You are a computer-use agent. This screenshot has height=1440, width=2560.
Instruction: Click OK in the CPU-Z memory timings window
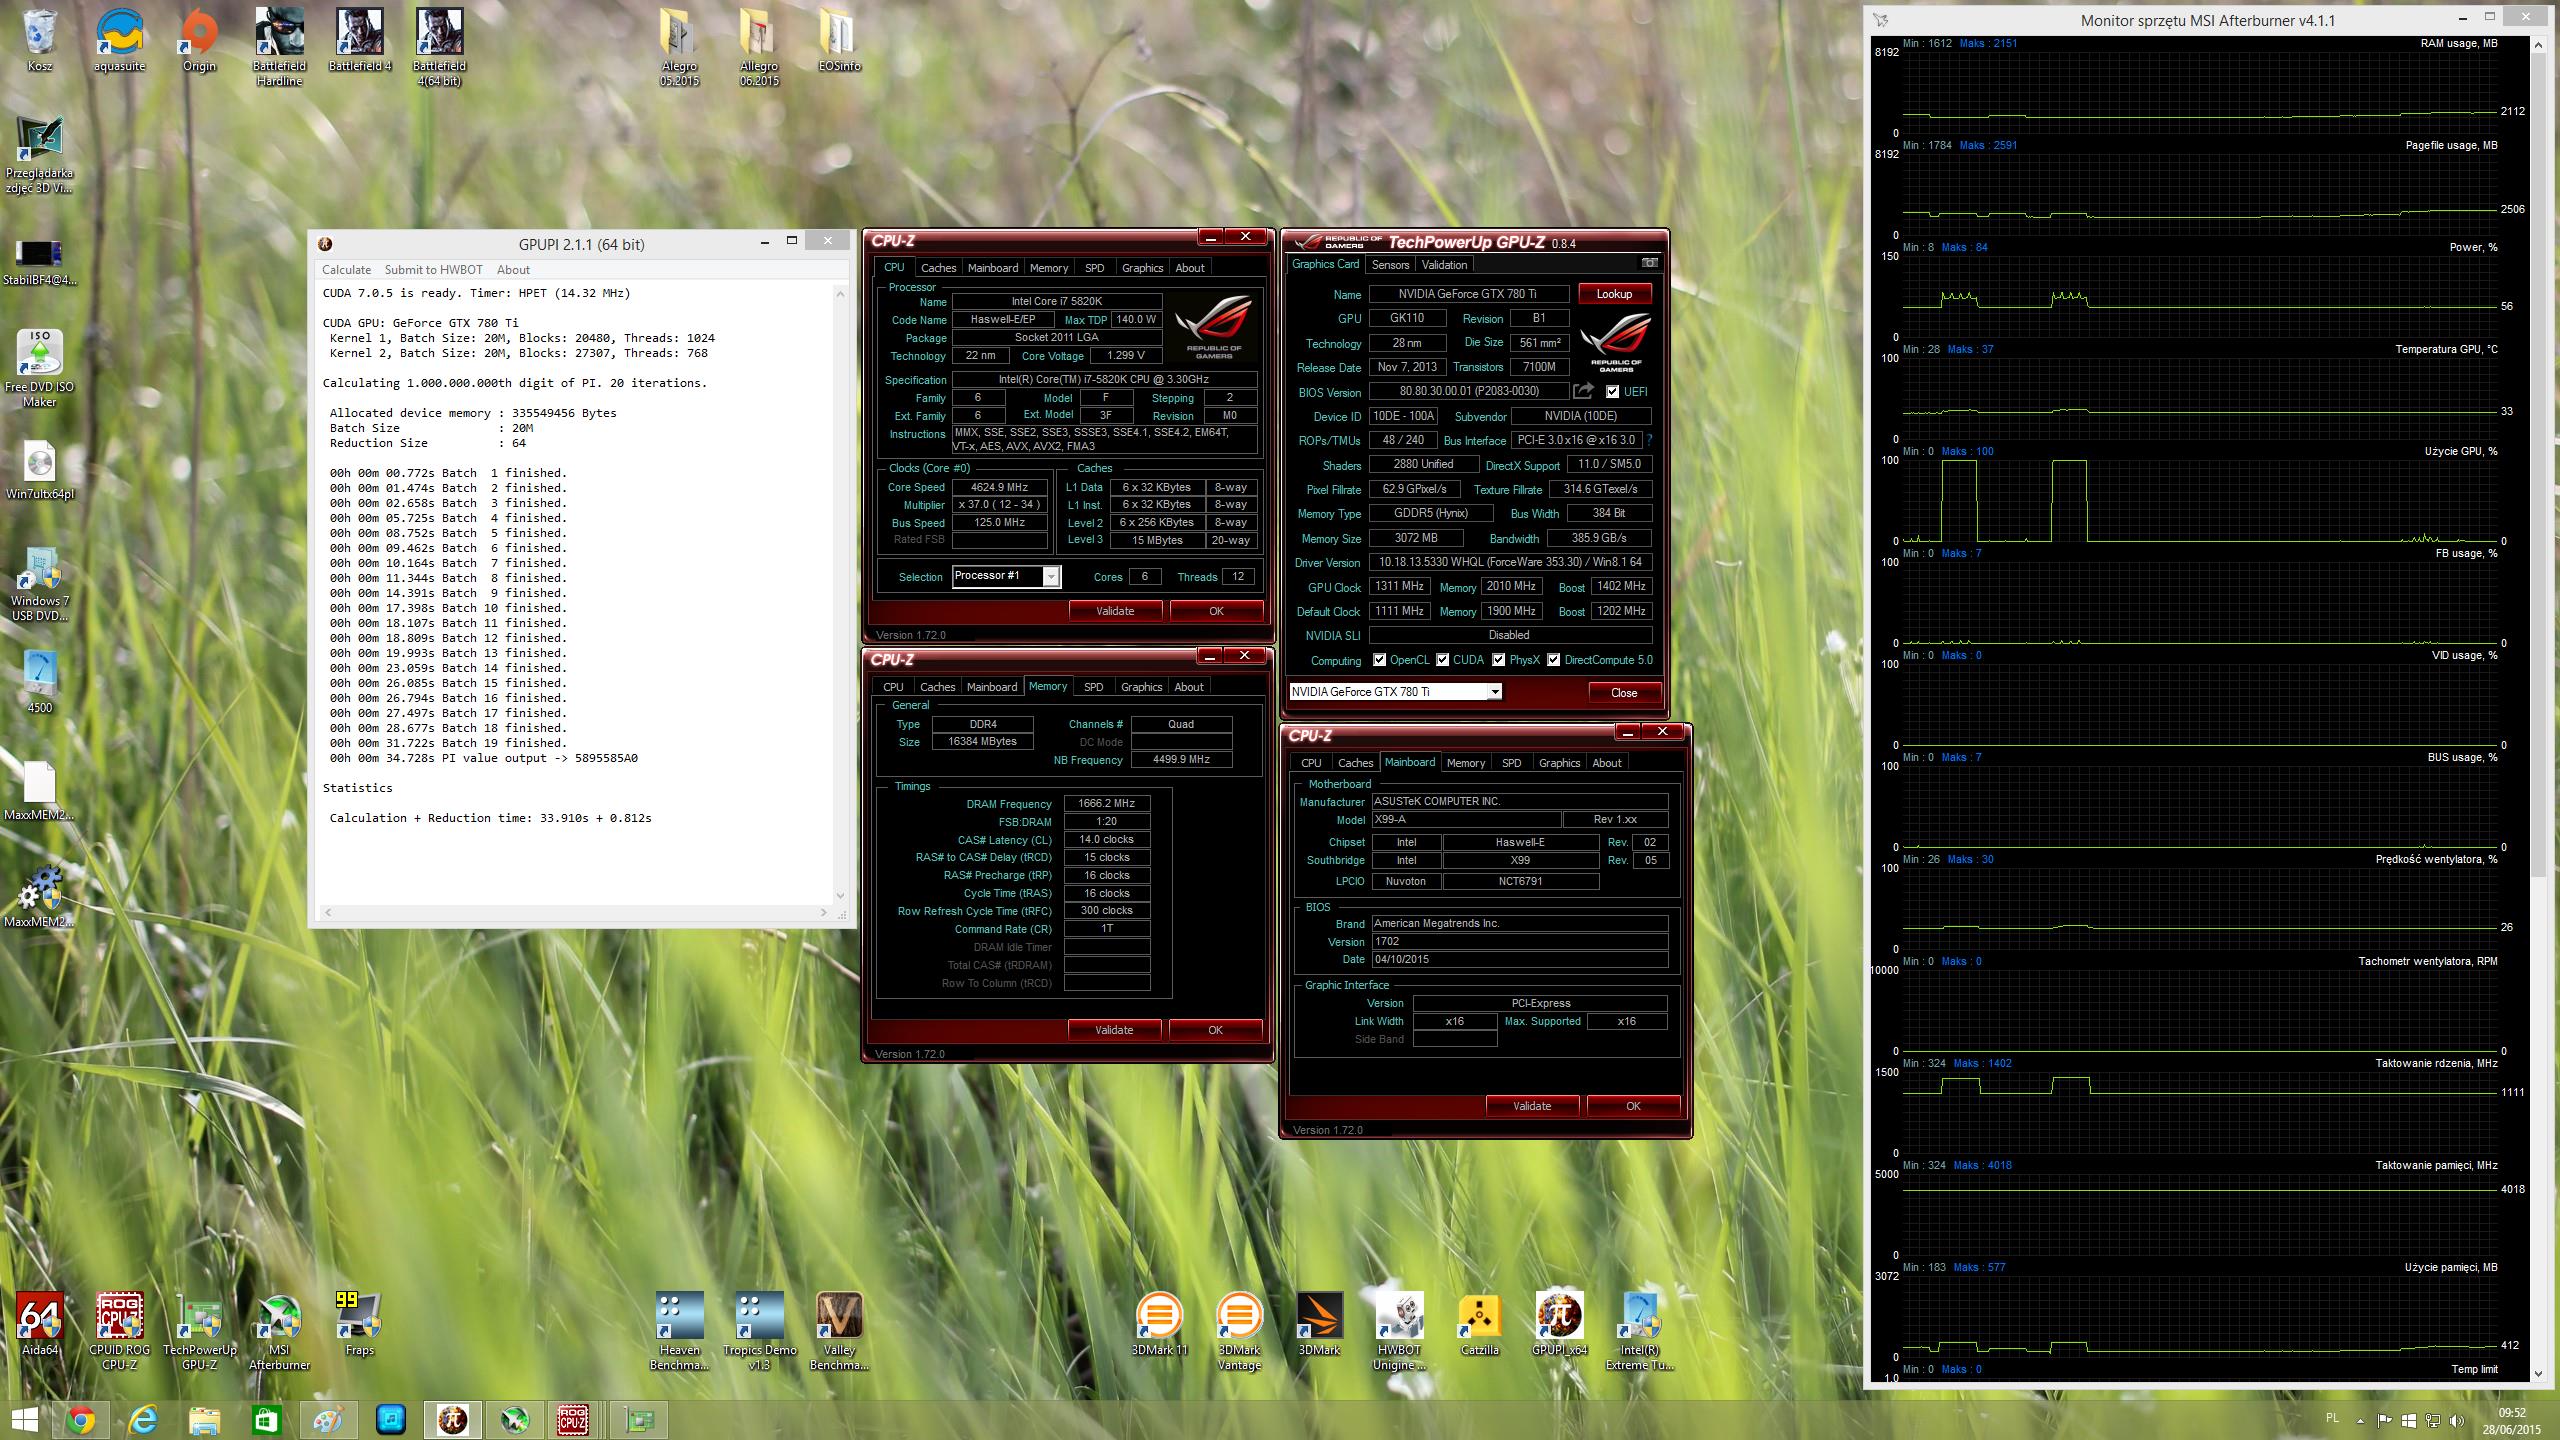pyautogui.click(x=1215, y=1030)
